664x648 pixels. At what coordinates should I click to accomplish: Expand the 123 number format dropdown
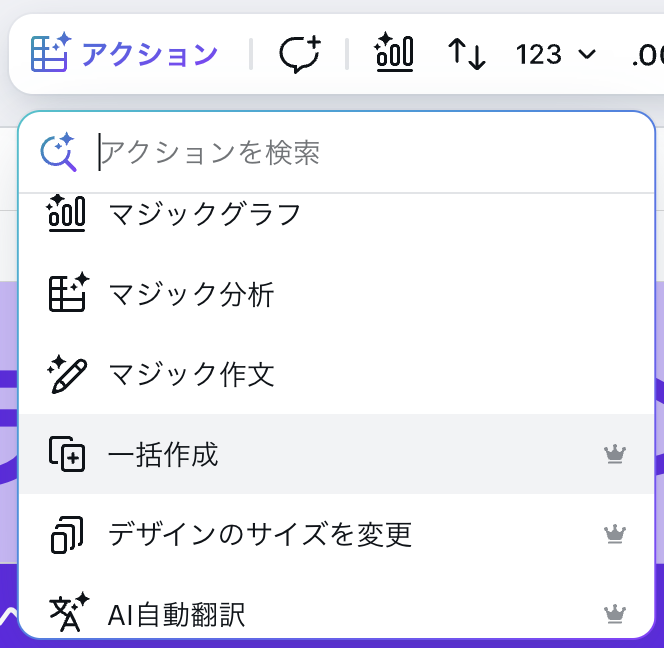tap(555, 54)
